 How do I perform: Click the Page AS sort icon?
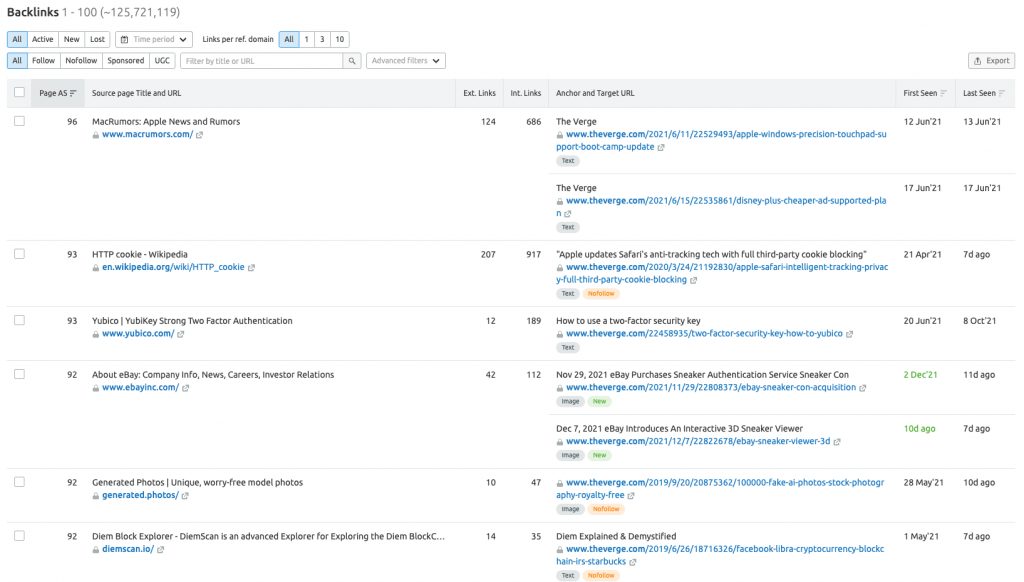tap(73, 93)
